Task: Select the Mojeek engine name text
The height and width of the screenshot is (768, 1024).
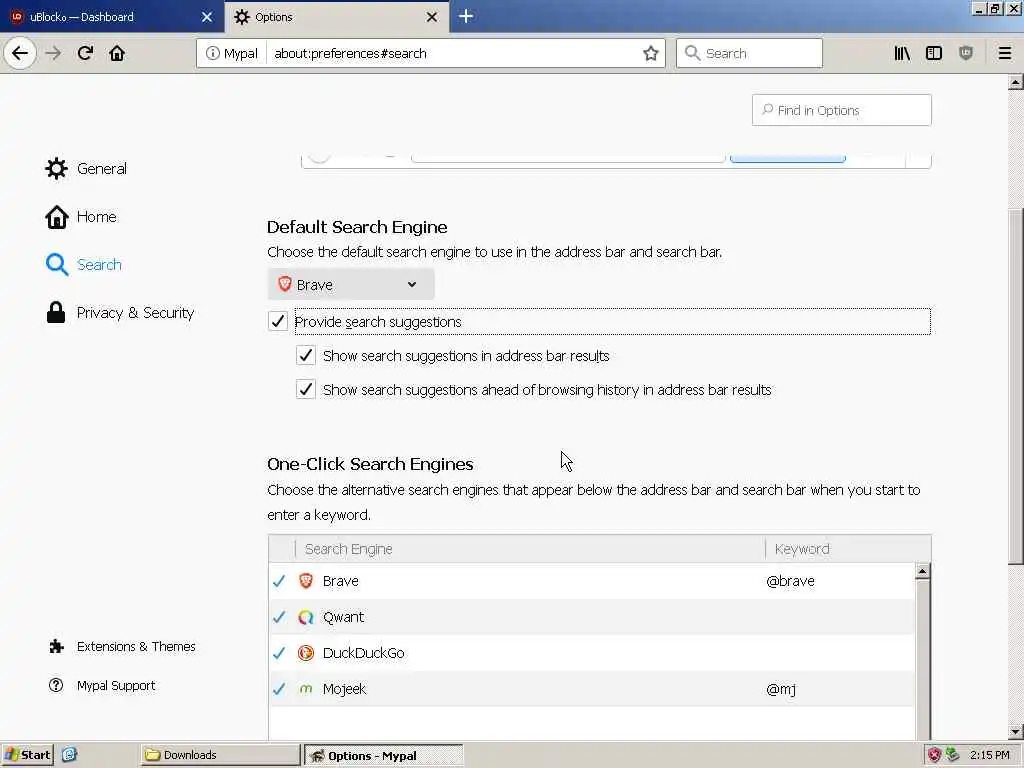Action: (344, 689)
